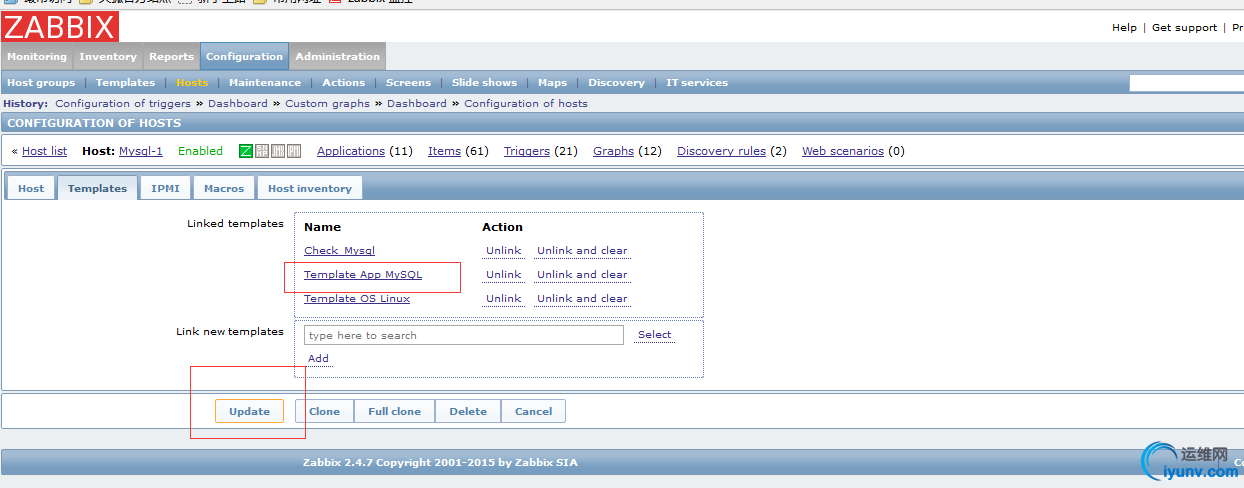Open the Inventory main menu

[x=108, y=57]
